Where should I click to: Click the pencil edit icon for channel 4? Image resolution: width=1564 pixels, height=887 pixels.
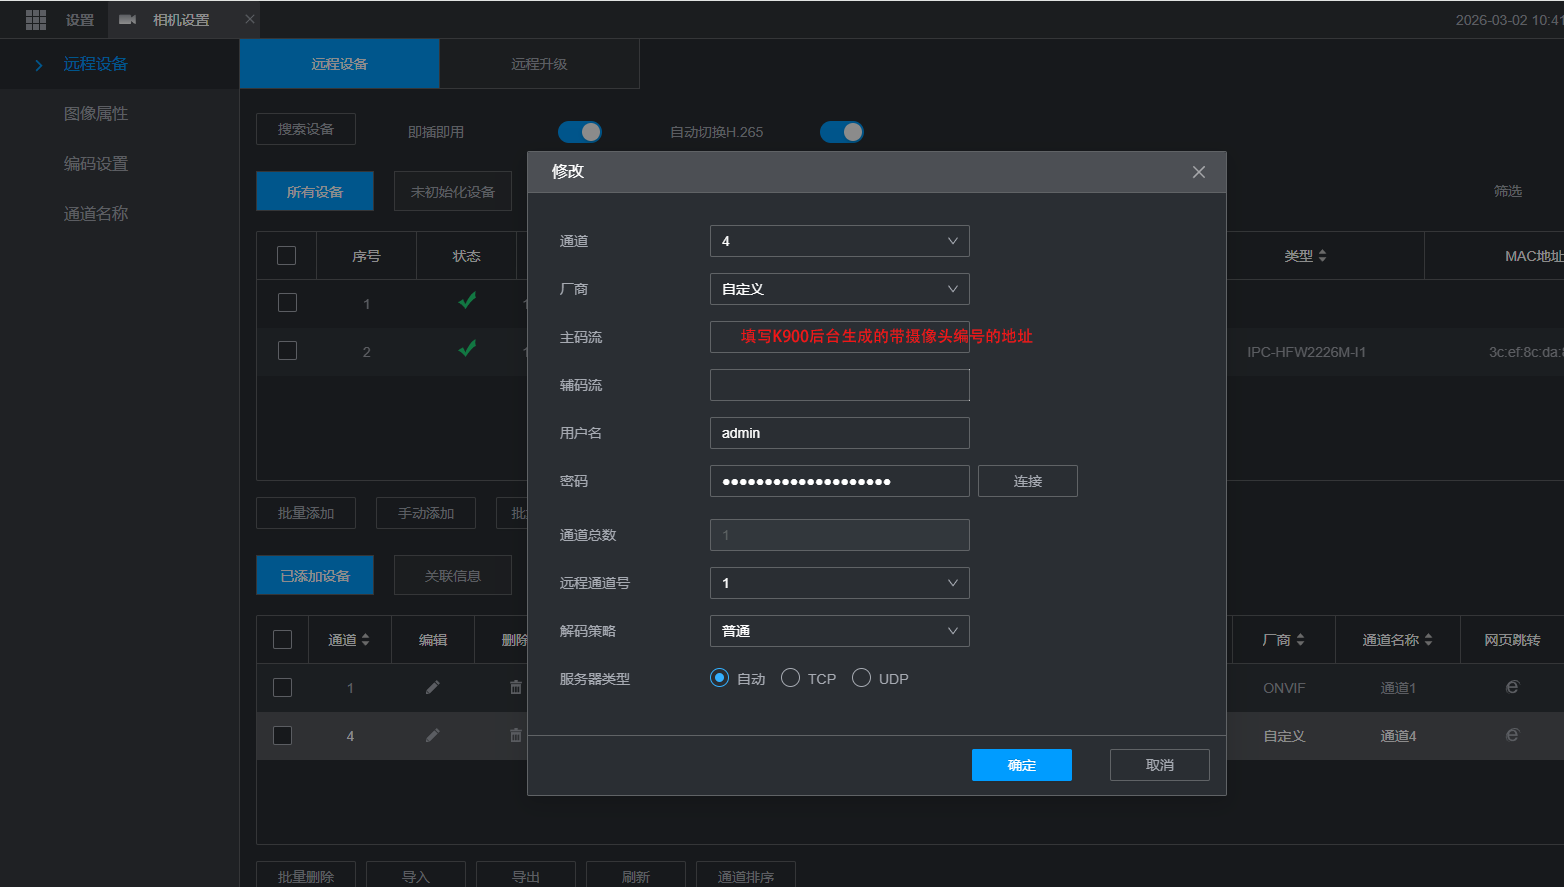point(432,736)
